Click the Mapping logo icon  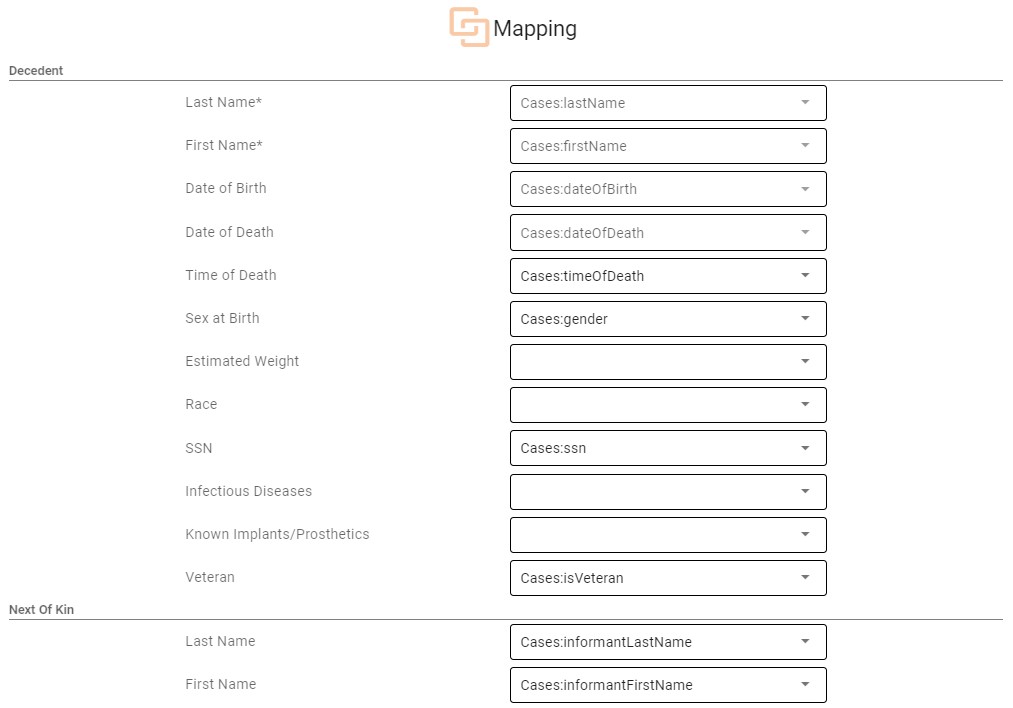(x=468, y=27)
